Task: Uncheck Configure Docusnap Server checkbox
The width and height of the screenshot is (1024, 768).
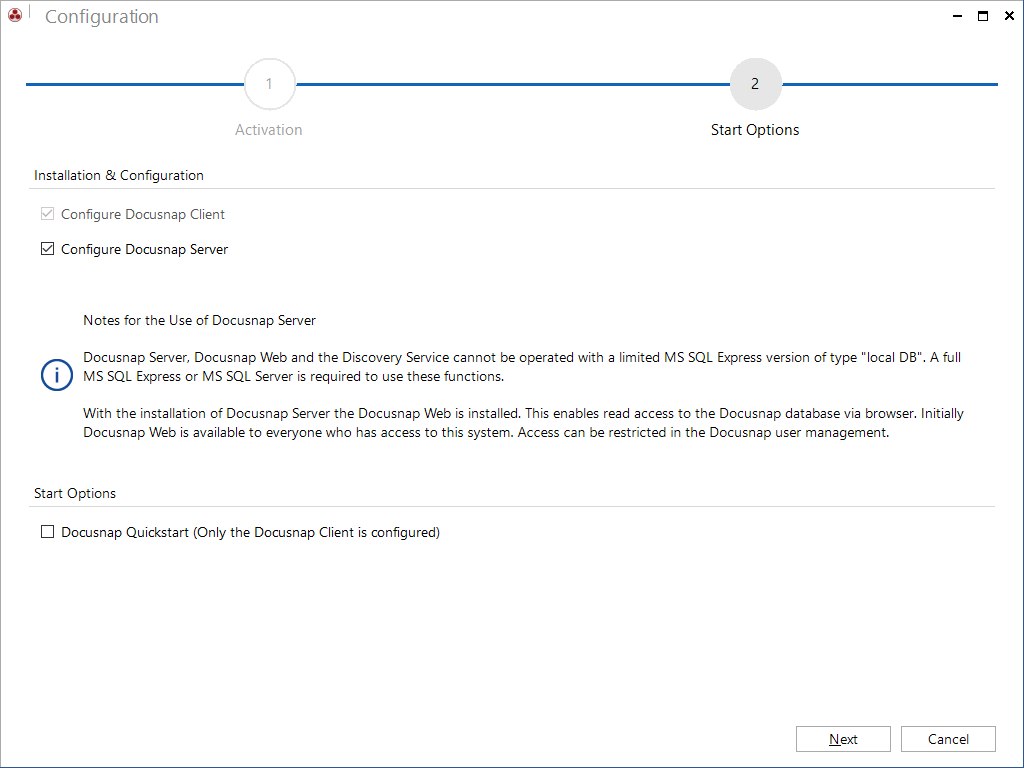Action: tap(47, 249)
